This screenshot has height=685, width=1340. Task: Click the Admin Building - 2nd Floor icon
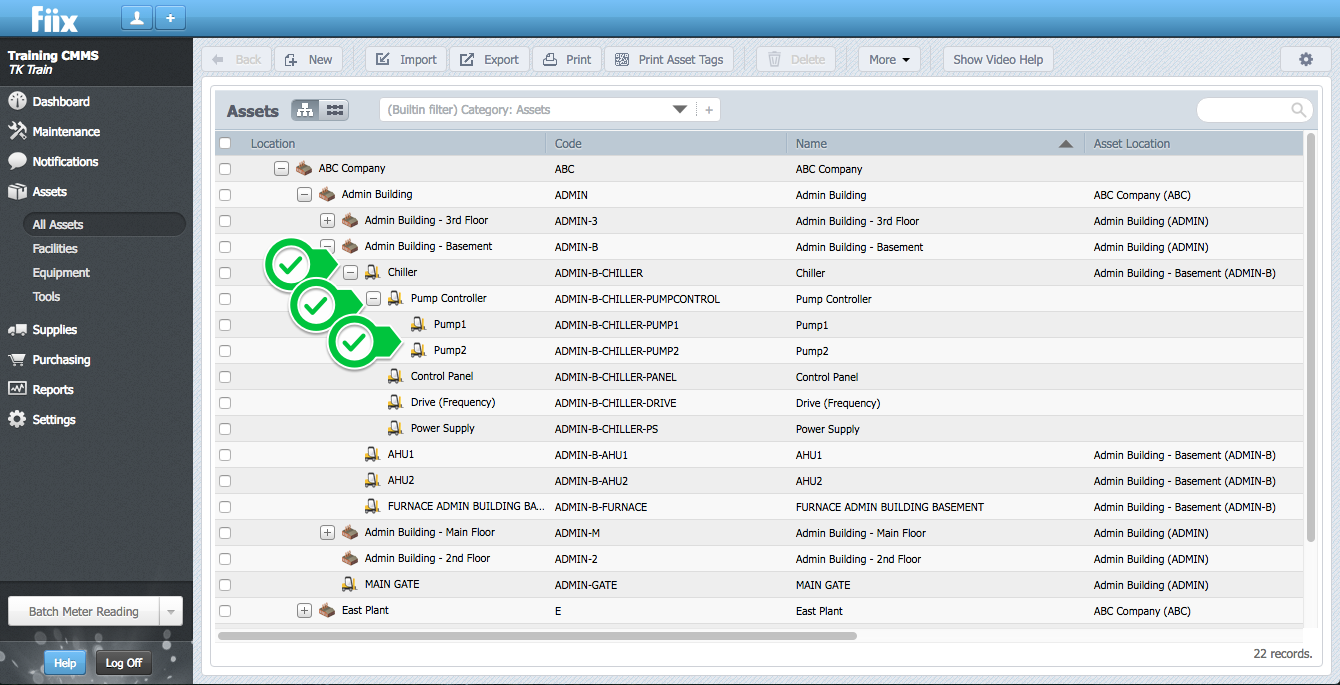(x=350, y=558)
